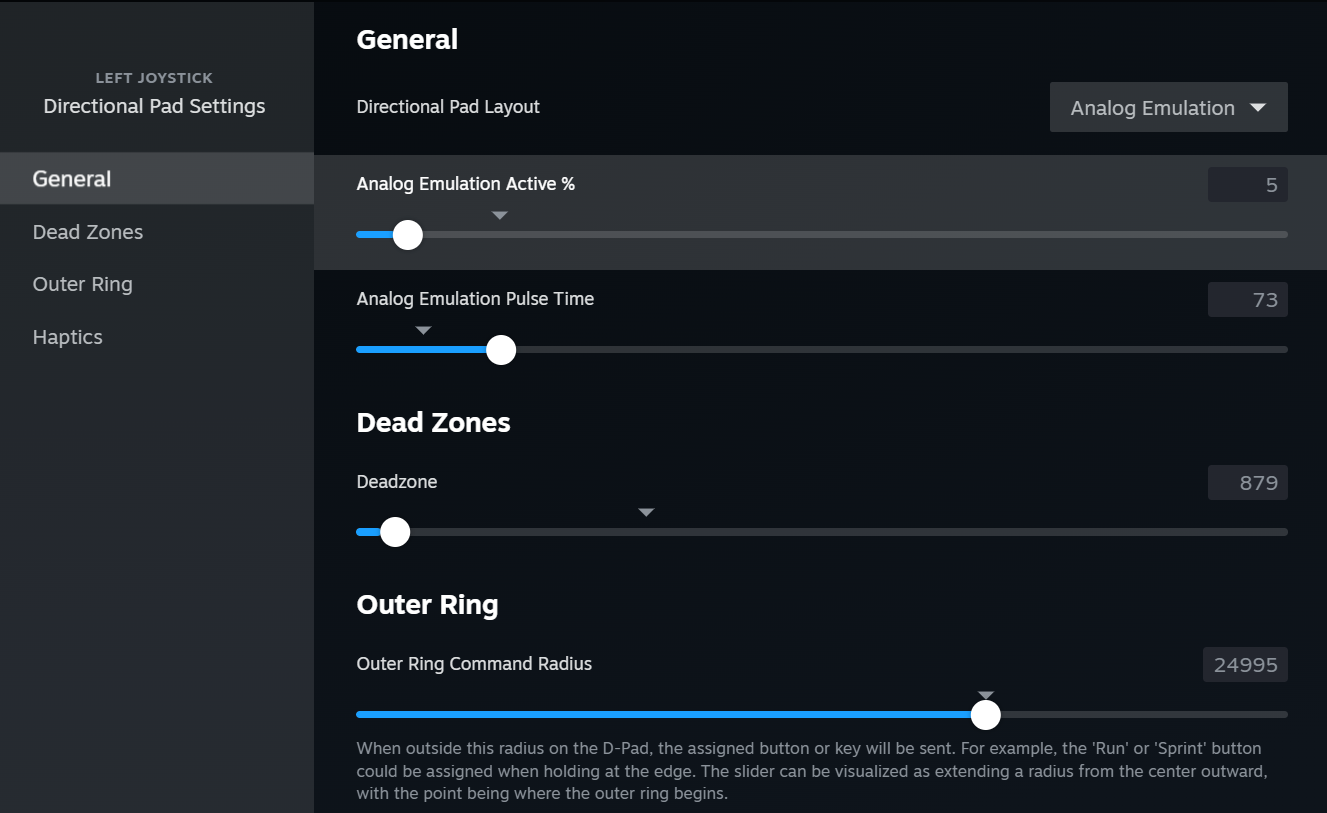Click default marker above Outer Ring Radius slider
This screenshot has width=1327, height=813.
986,695
